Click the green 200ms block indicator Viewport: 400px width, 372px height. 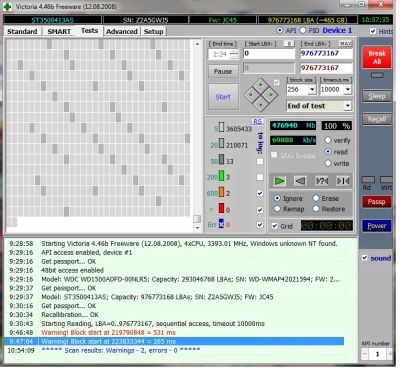pos(221,176)
